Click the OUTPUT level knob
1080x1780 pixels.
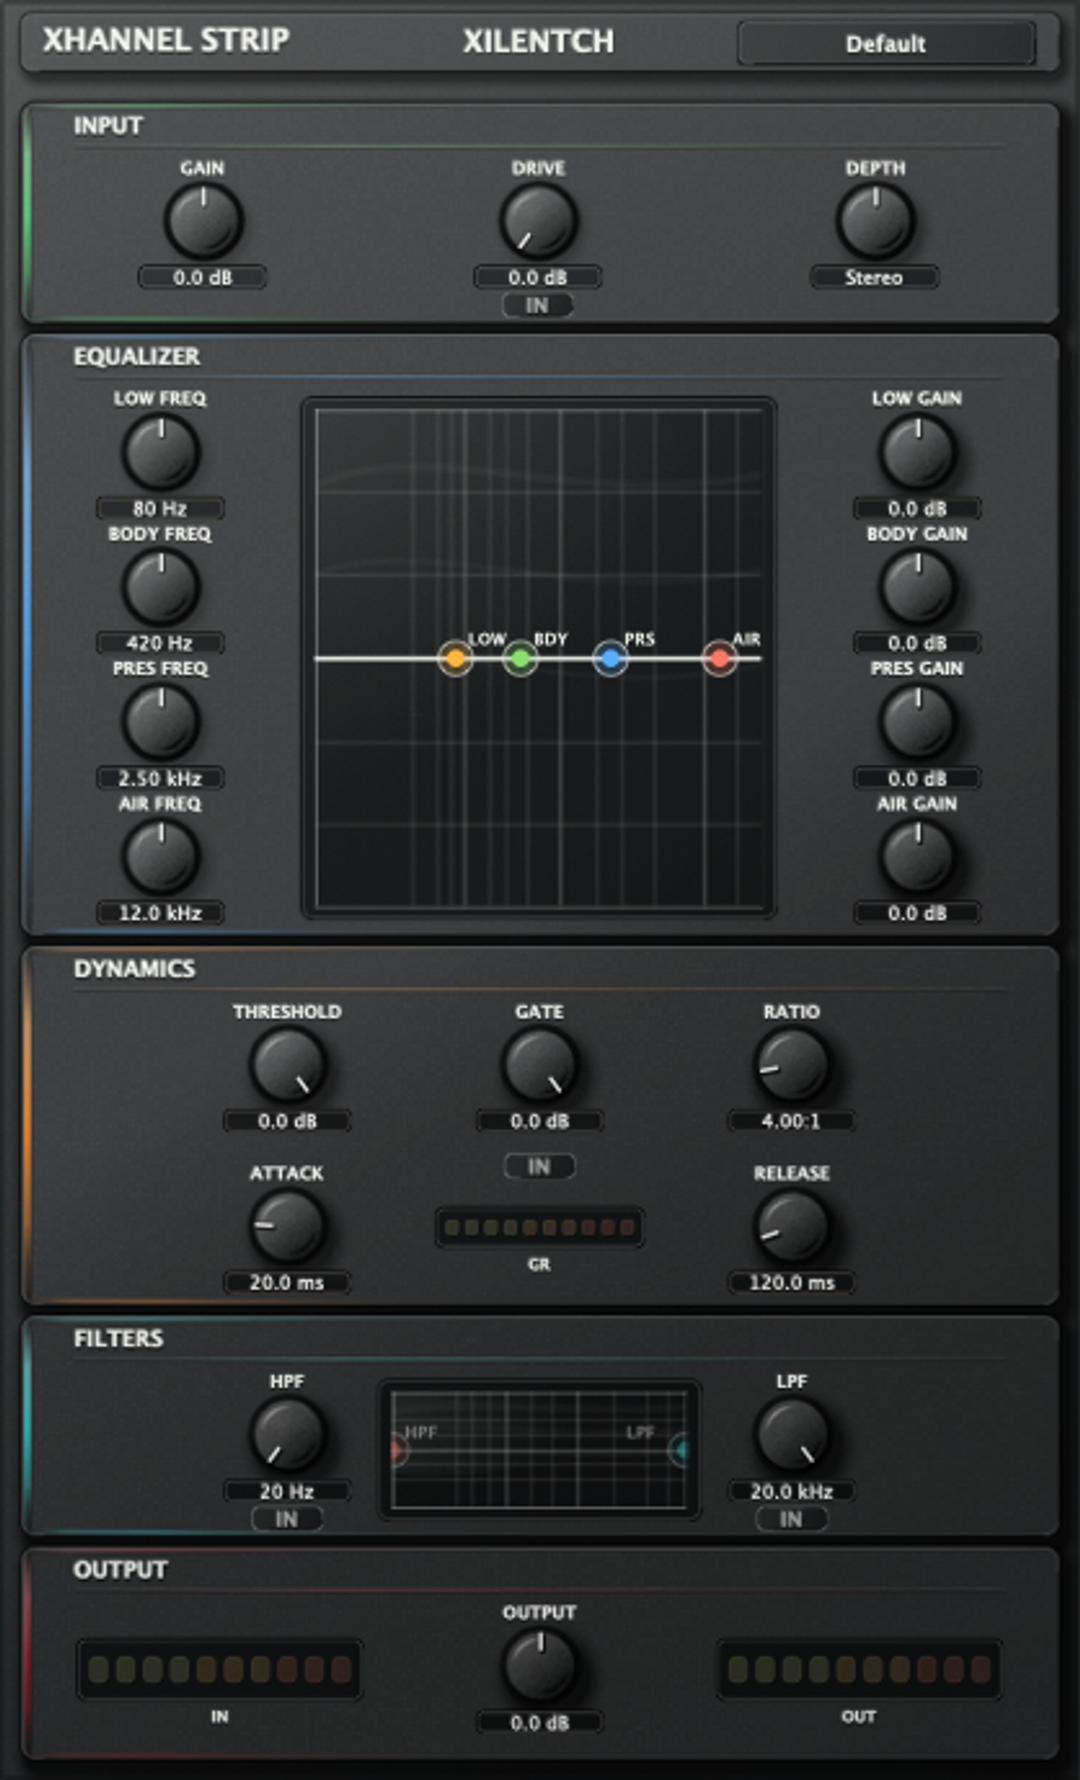(x=539, y=1666)
